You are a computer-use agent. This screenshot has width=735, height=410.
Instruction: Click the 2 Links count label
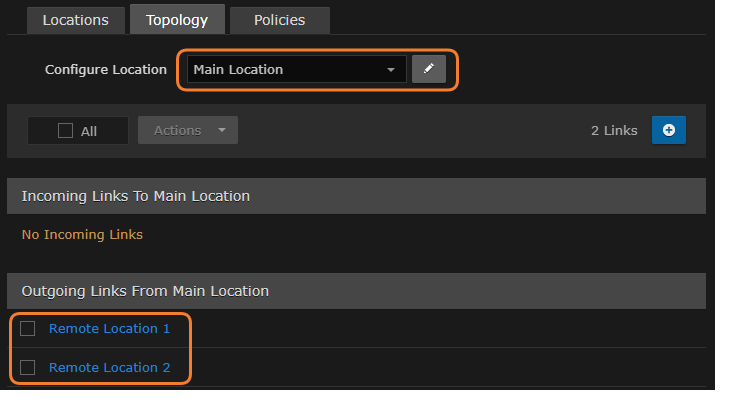[614, 130]
